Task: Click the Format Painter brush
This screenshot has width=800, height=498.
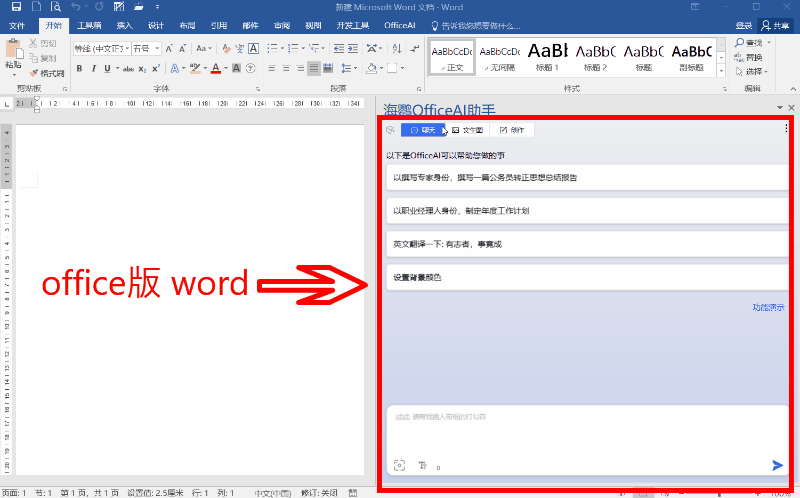Action: pos(35,73)
